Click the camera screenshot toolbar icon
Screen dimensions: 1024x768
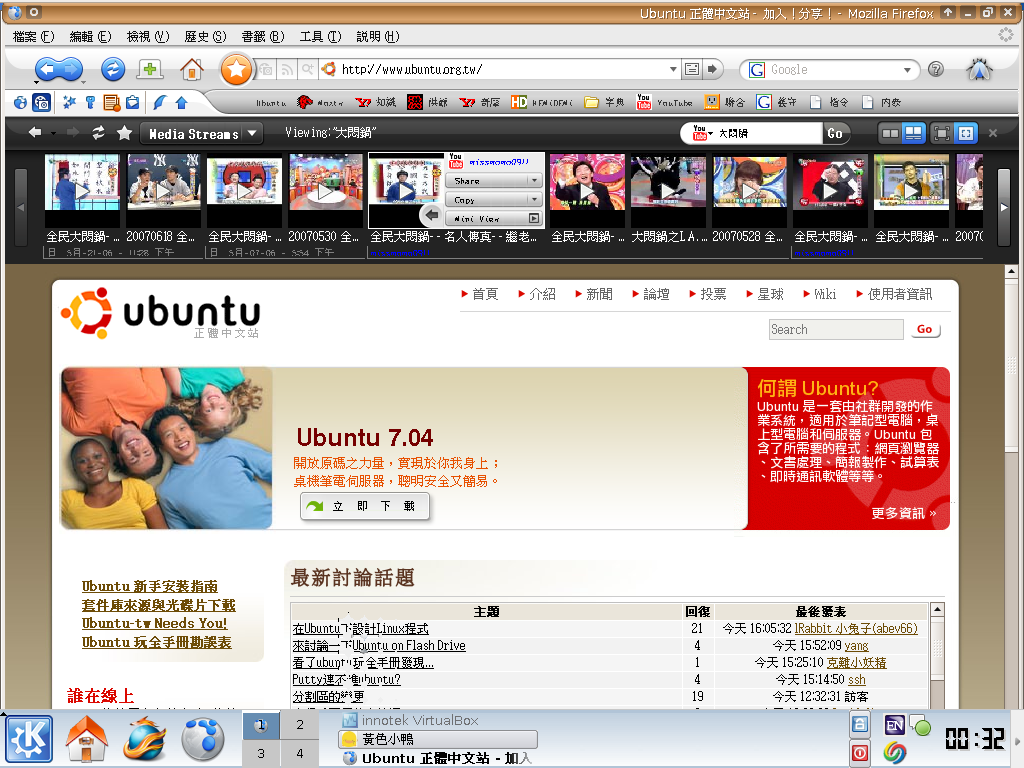click(x=41, y=103)
